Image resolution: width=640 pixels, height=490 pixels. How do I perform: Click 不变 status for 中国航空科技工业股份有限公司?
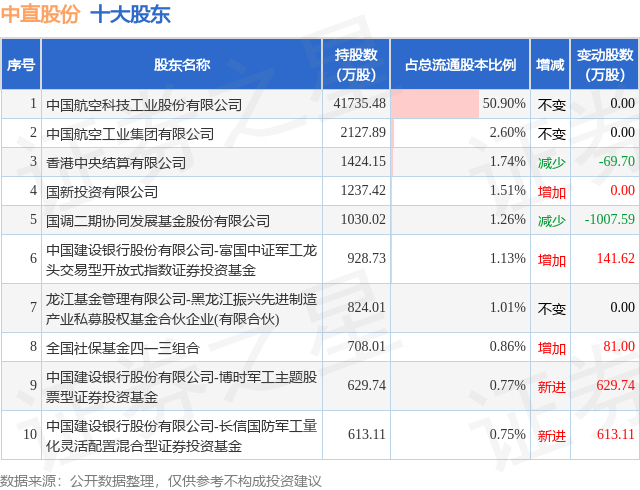coord(551,105)
